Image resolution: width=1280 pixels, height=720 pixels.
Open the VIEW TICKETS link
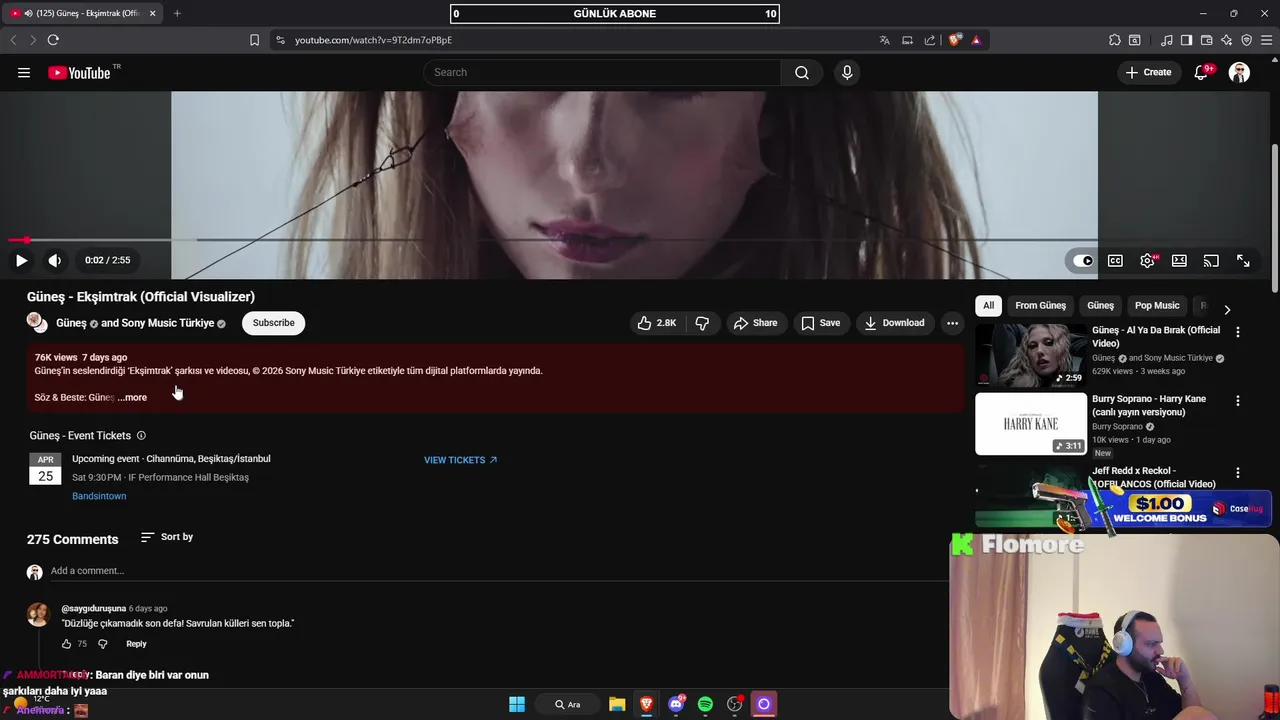pos(460,460)
